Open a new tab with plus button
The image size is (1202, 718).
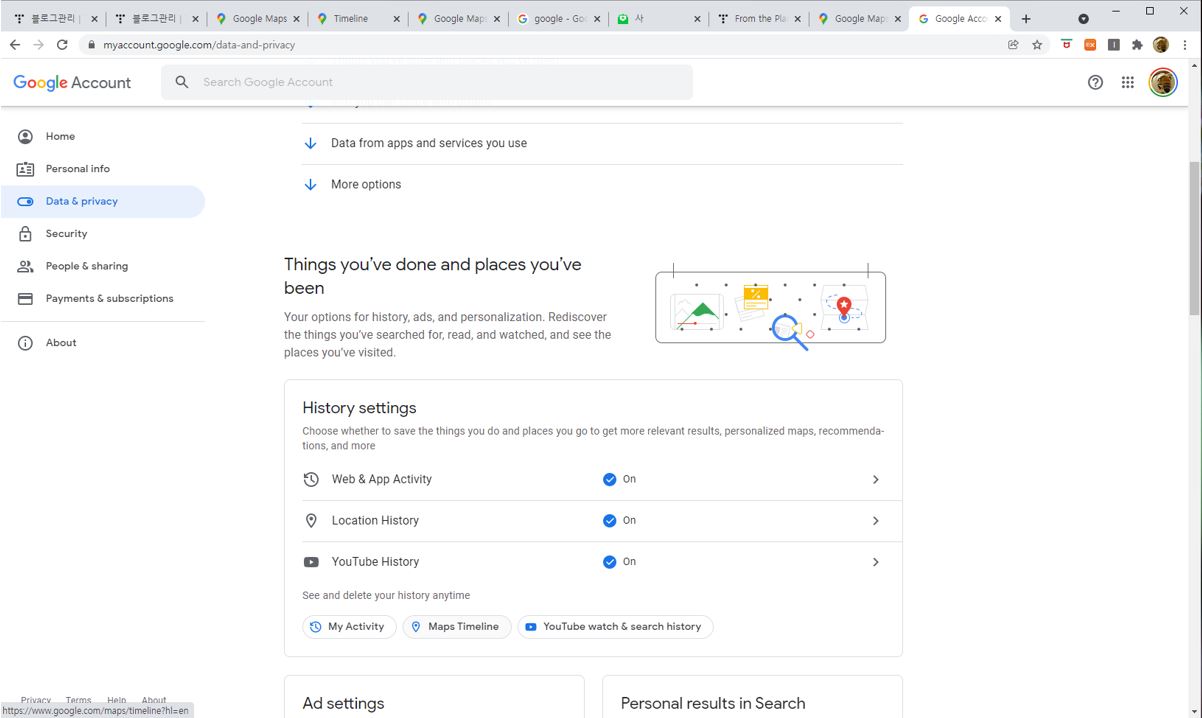pos(1026,19)
